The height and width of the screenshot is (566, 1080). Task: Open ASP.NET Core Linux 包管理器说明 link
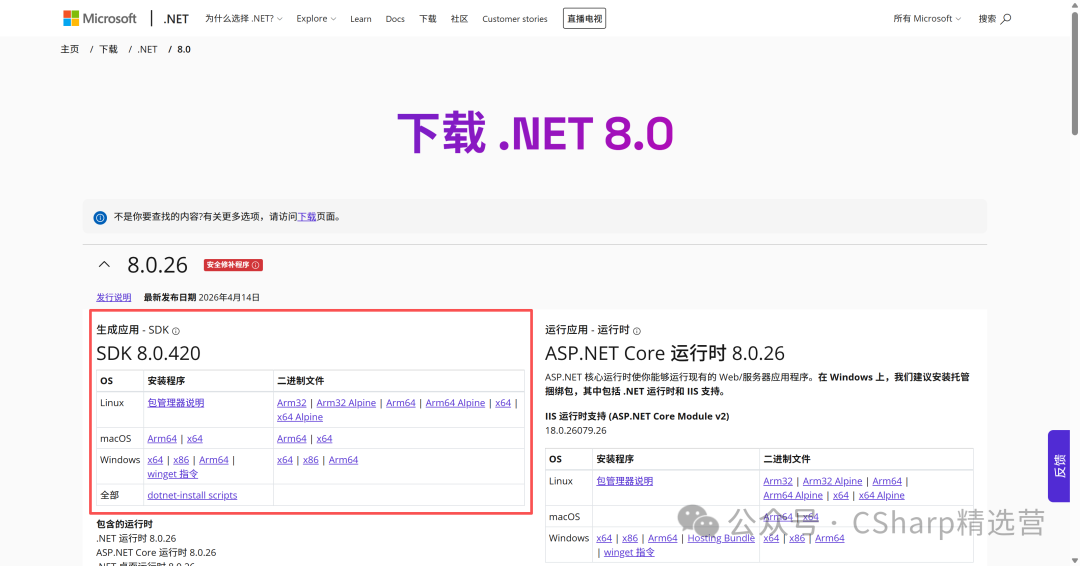[625, 481]
